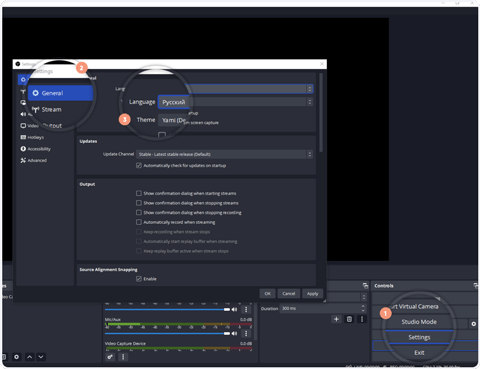Click the Video Capture Device mixer label
The height and width of the screenshot is (369, 480).
click(125, 343)
